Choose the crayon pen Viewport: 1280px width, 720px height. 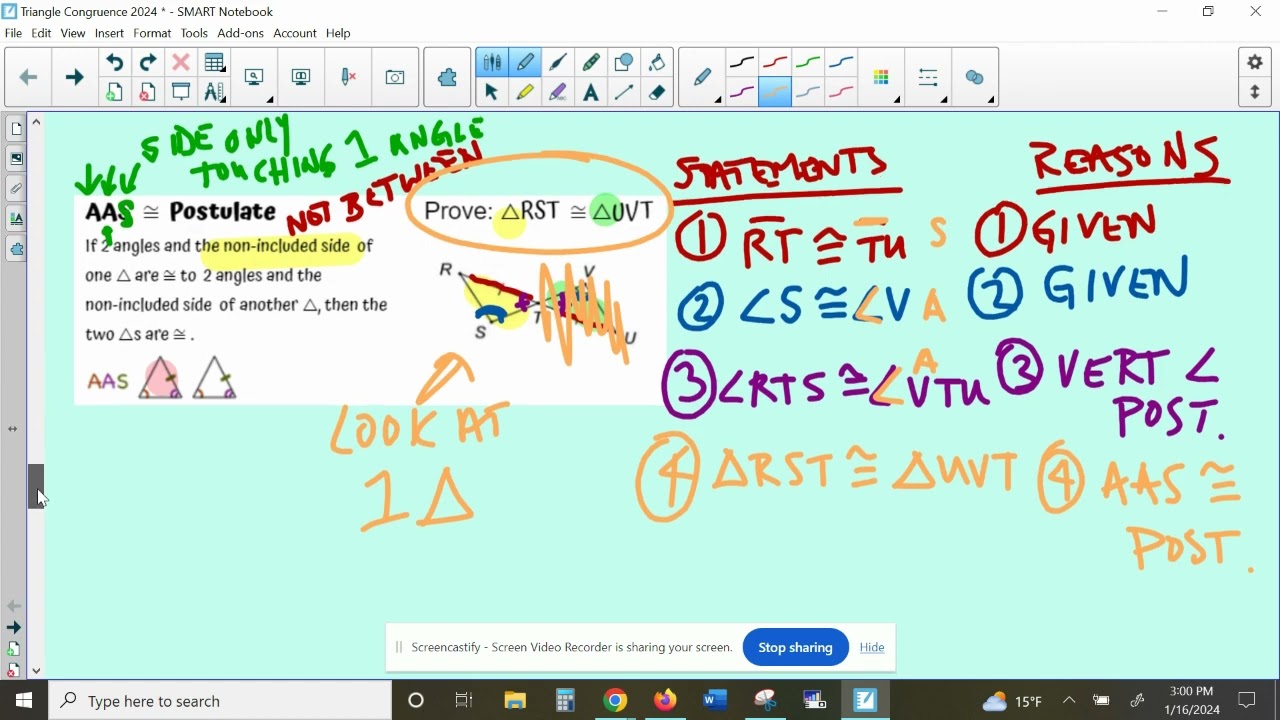(591, 63)
